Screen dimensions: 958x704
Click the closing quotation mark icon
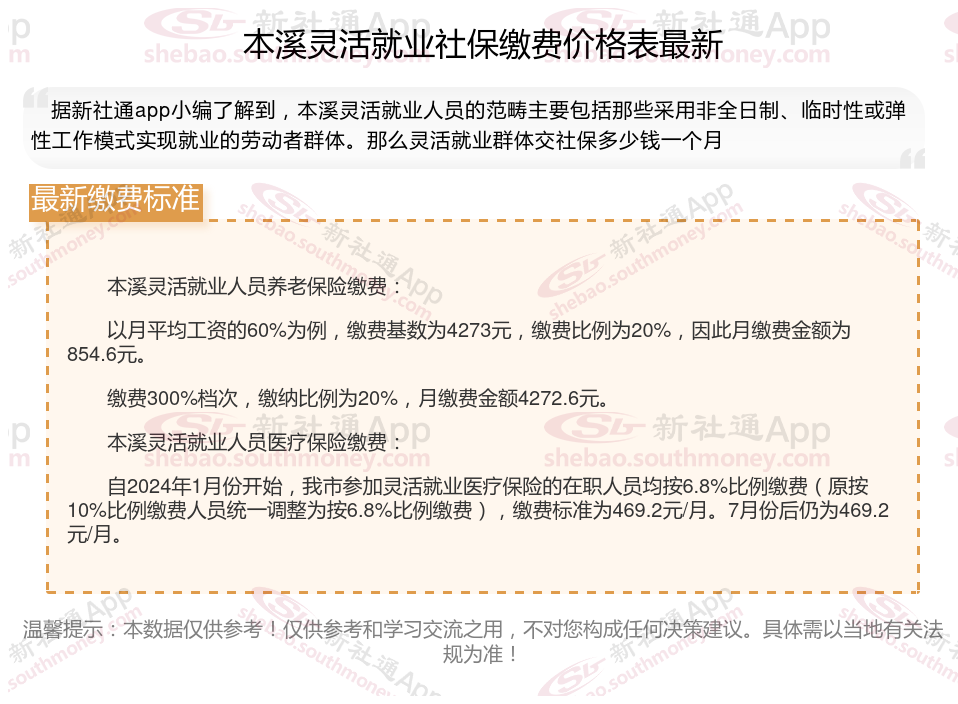(912, 158)
